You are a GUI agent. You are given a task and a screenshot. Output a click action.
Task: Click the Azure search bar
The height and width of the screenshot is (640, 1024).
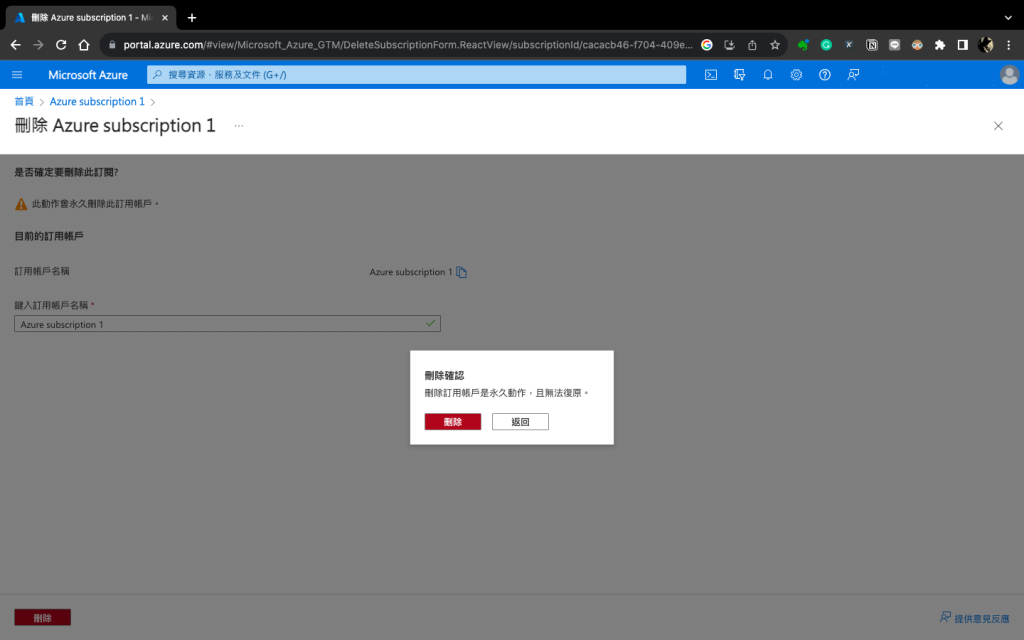pos(416,75)
